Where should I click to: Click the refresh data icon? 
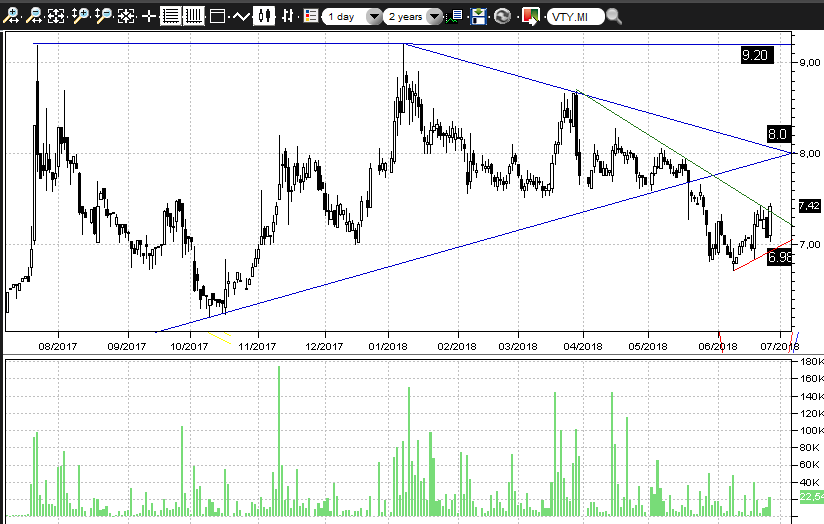coord(502,16)
